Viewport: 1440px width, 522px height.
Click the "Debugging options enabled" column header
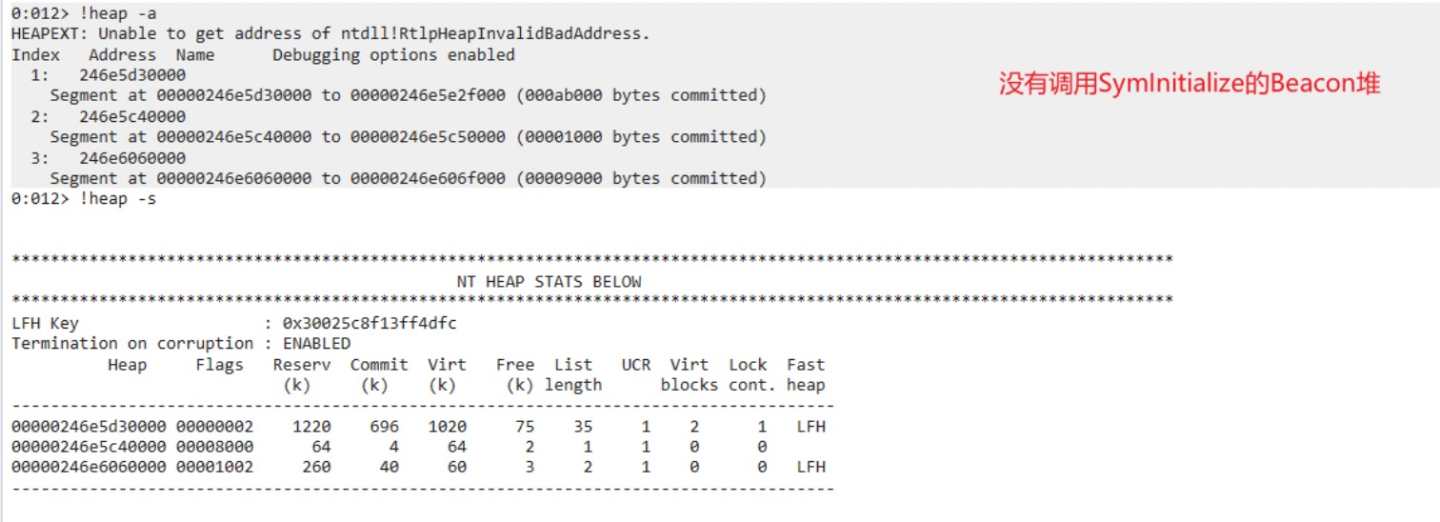[393, 55]
